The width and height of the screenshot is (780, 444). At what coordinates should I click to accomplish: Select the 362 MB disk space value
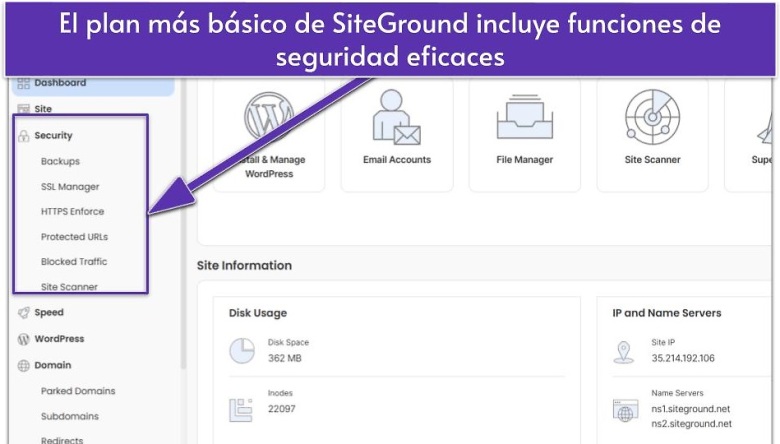(x=285, y=358)
